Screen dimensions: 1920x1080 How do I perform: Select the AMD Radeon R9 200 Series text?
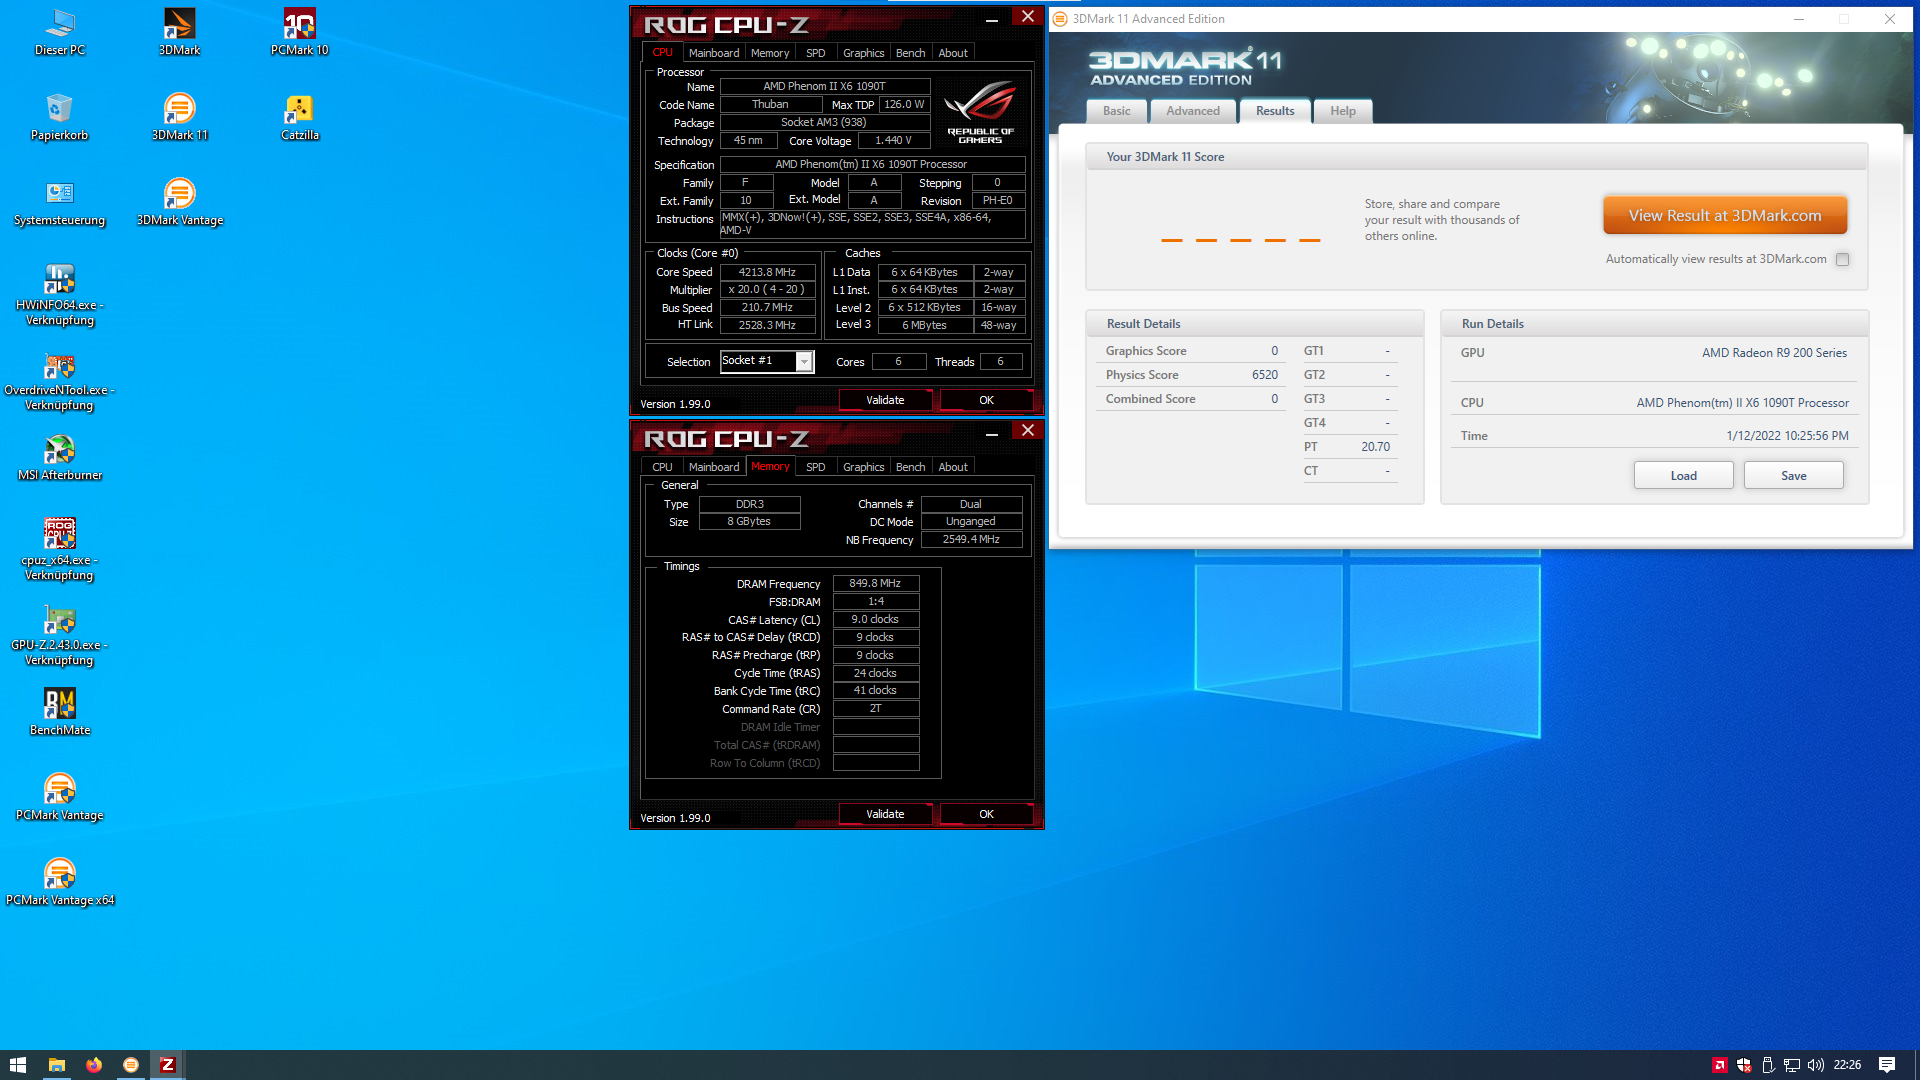click(x=1774, y=353)
